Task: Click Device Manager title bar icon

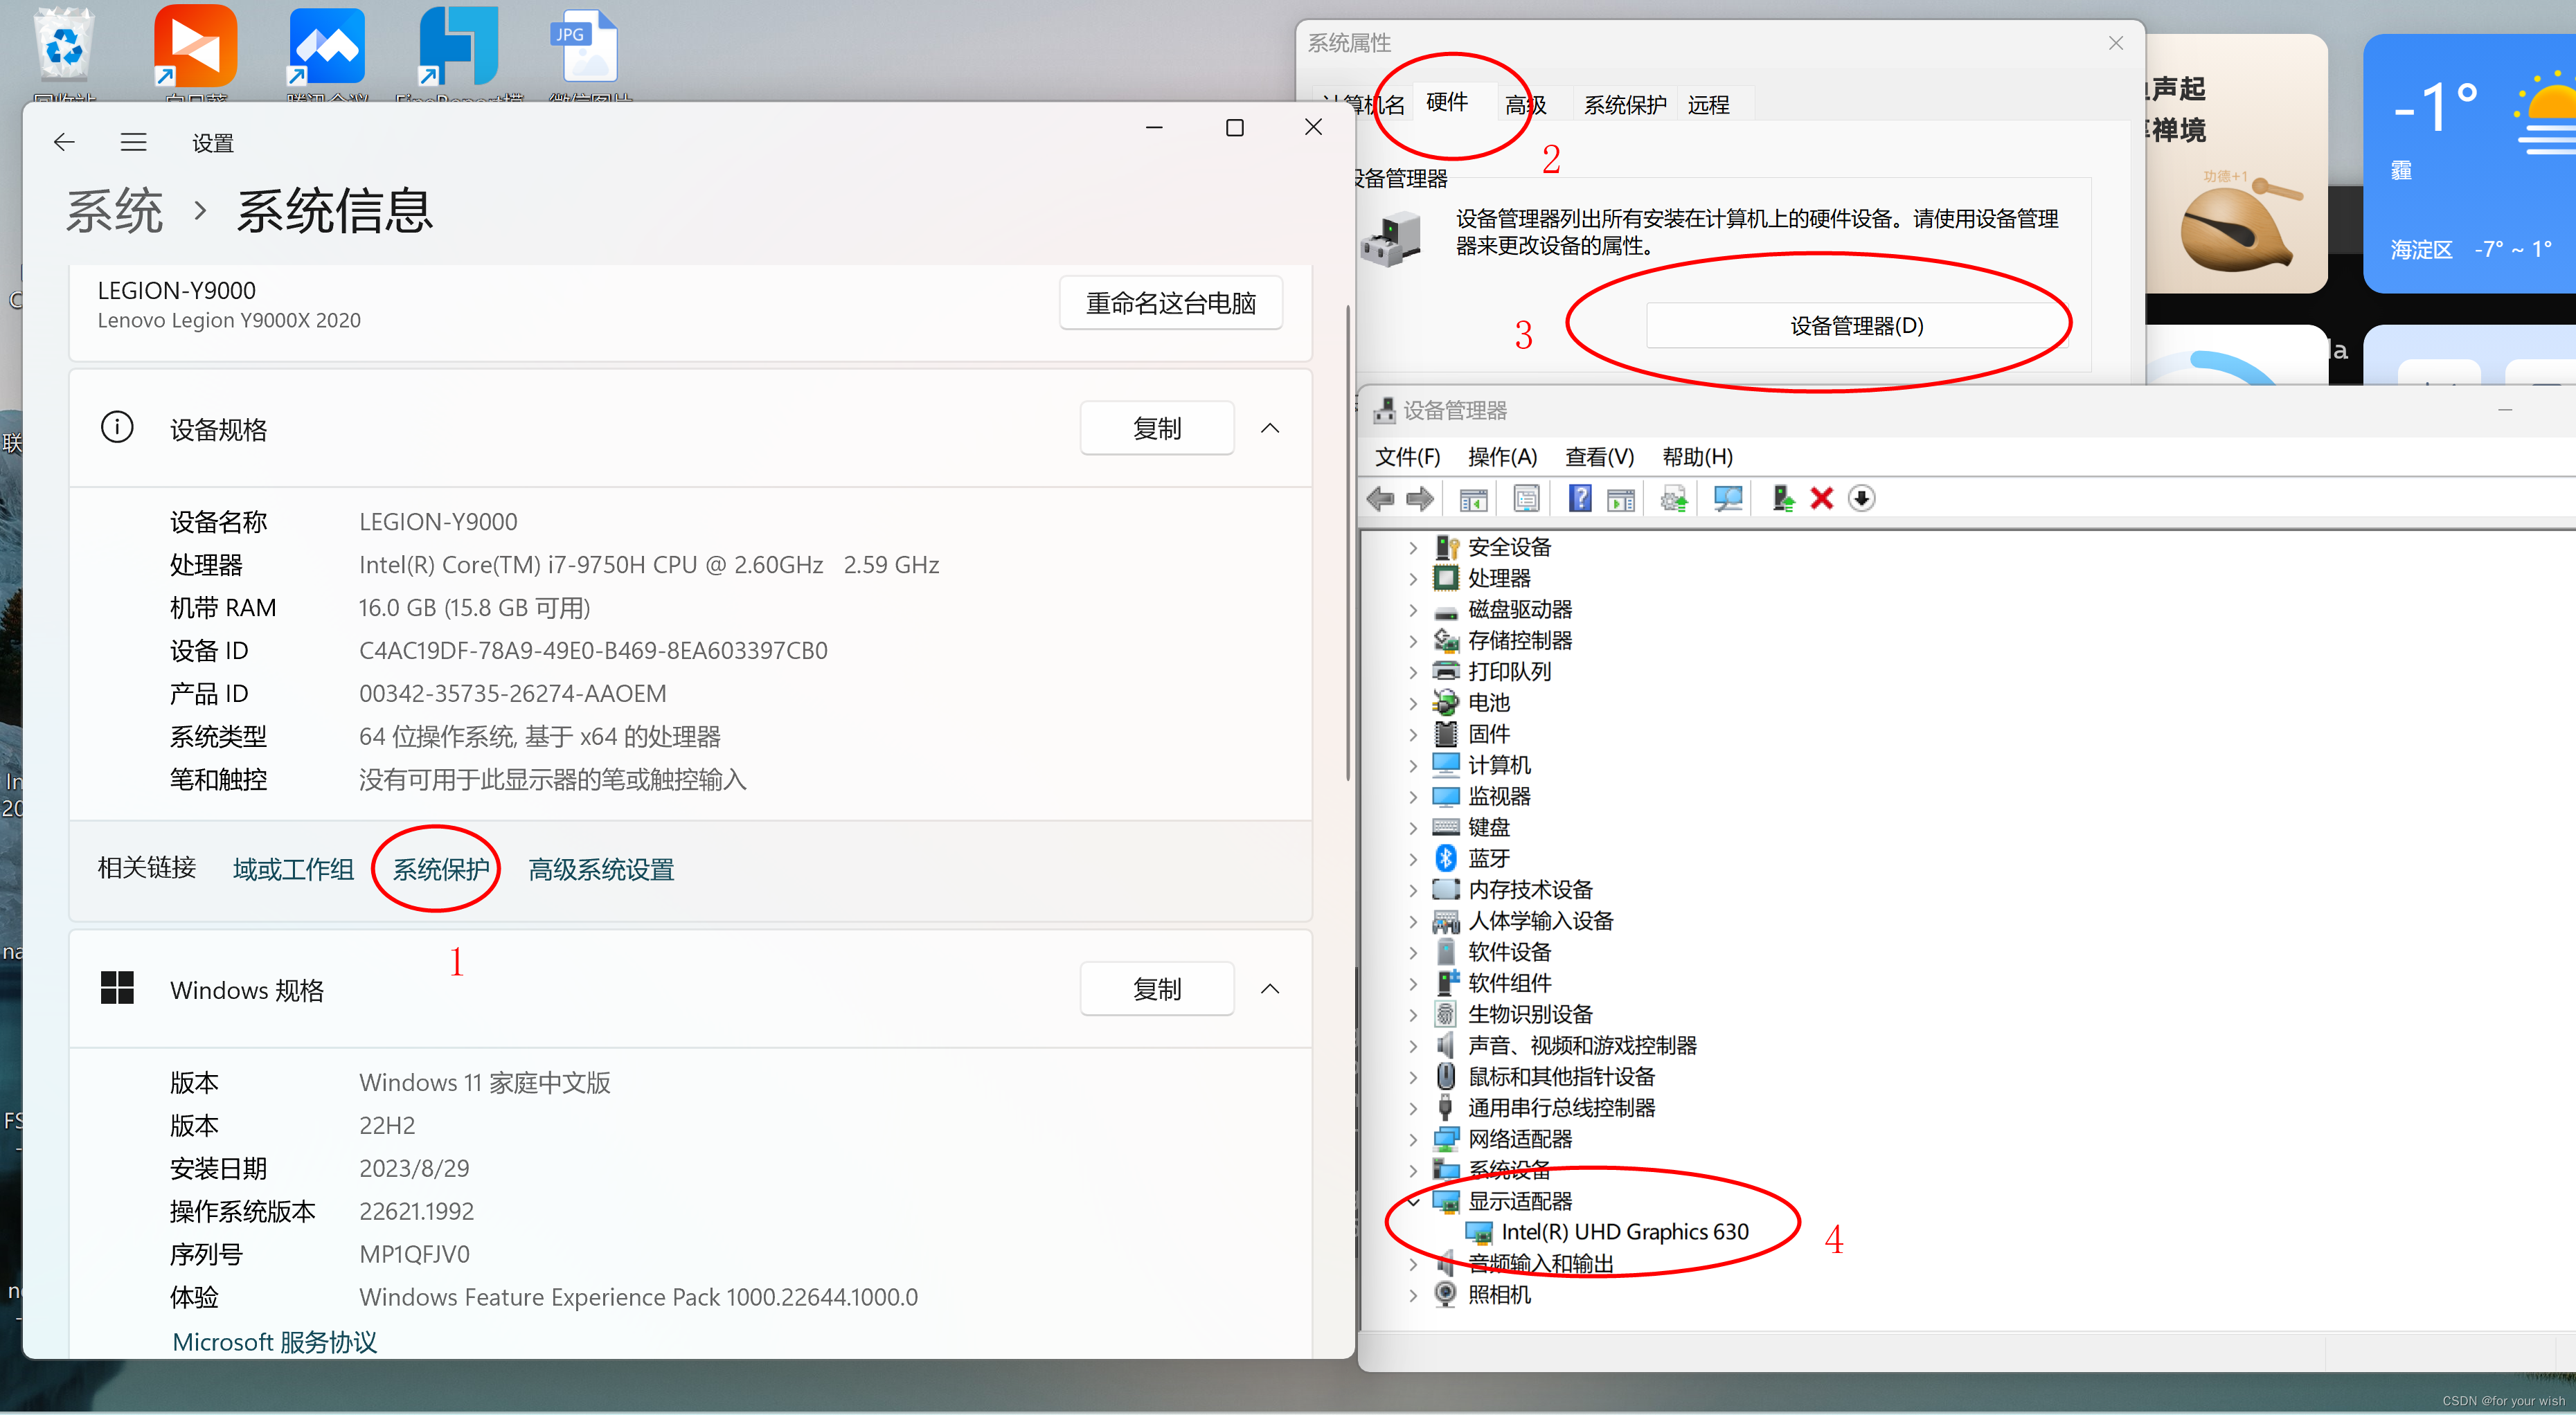Action: coord(1385,410)
